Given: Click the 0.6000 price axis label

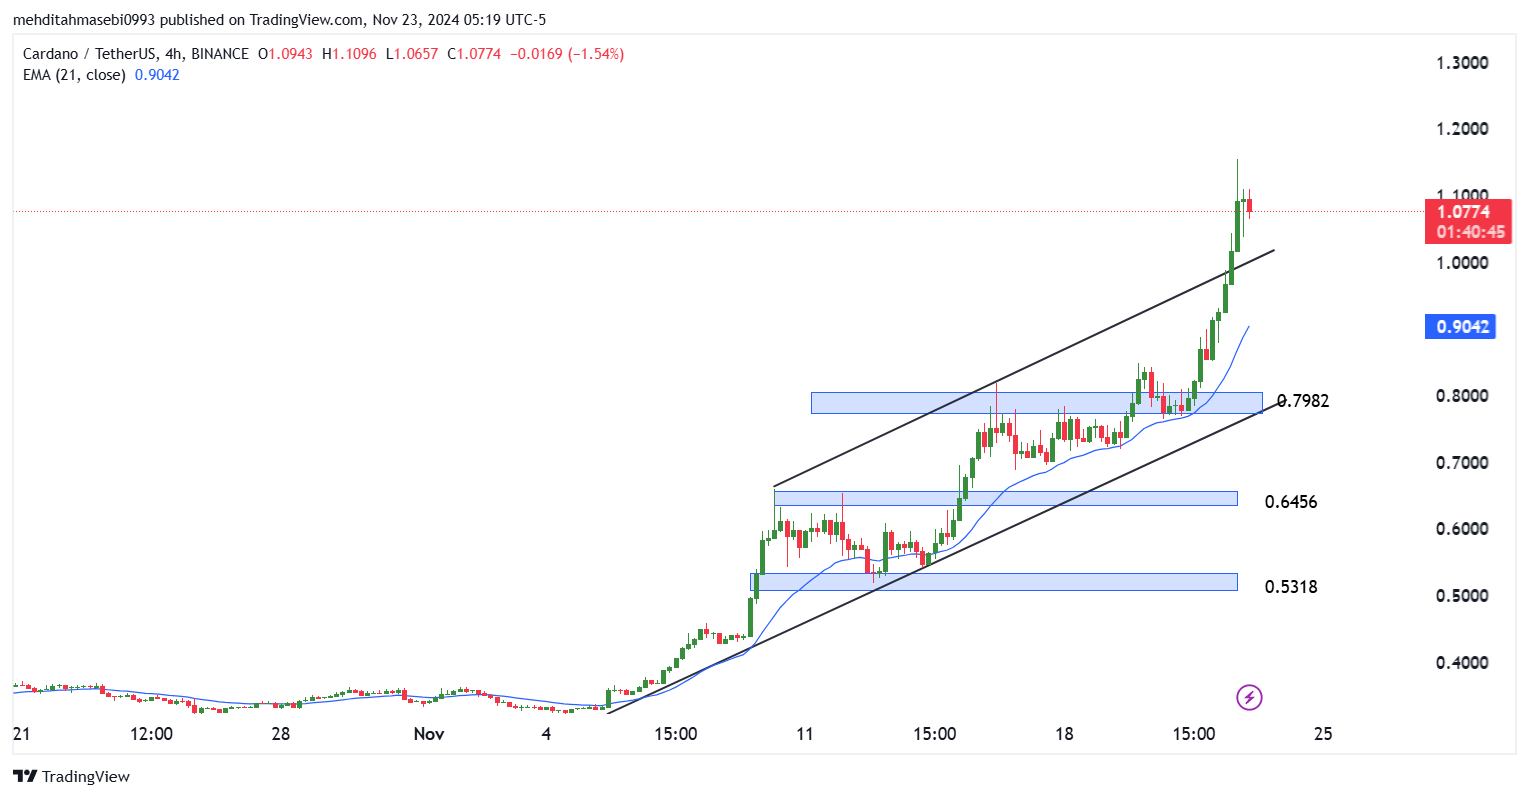Looking at the screenshot, I should [x=1462, y=529].
